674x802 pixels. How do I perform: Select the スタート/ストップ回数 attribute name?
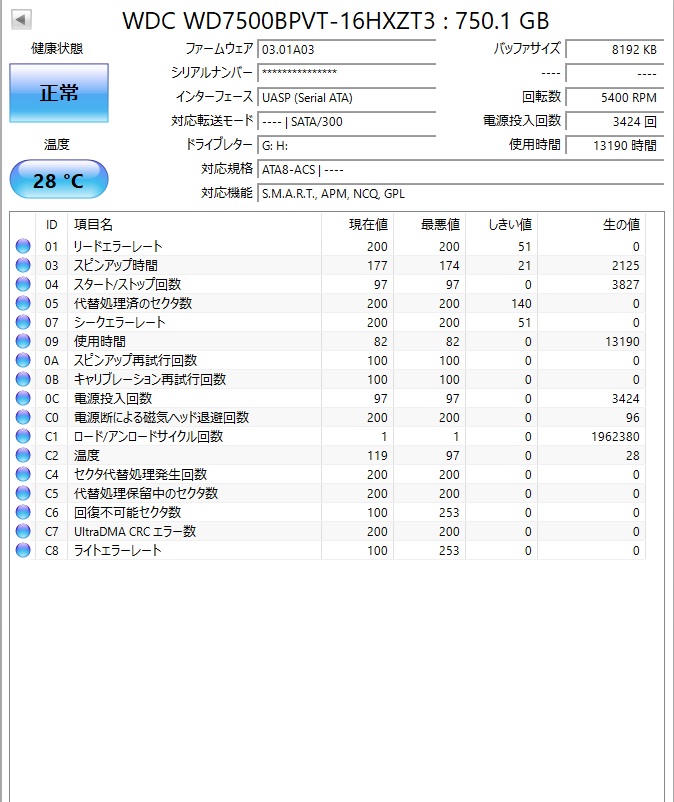(127, 284)
